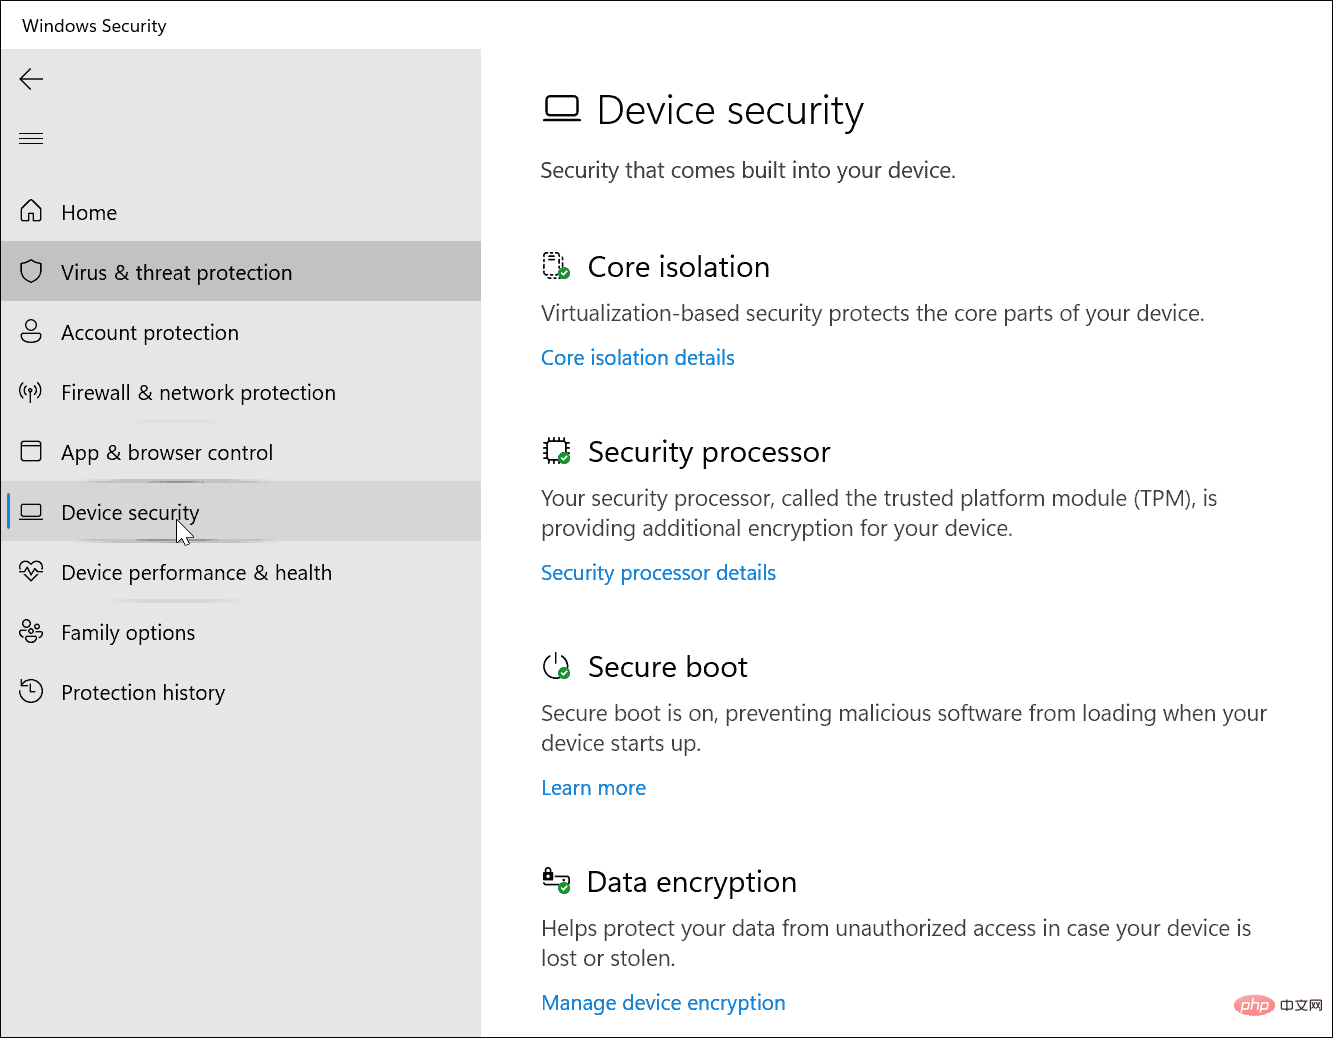Click the Firewall & network protection signal icon

(x=31, y=391)
